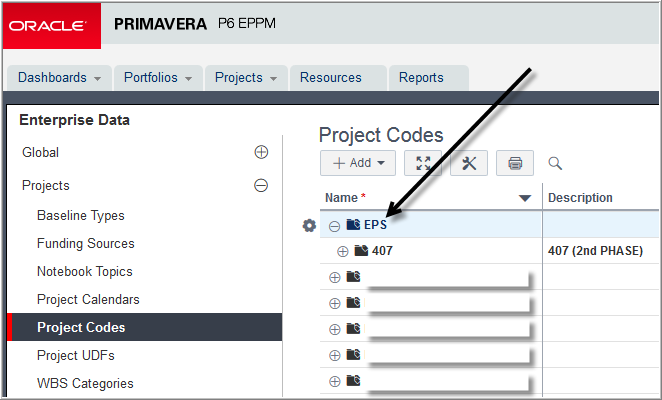
Task: Select Project Codes in sidebar
Action: [145, 327]
